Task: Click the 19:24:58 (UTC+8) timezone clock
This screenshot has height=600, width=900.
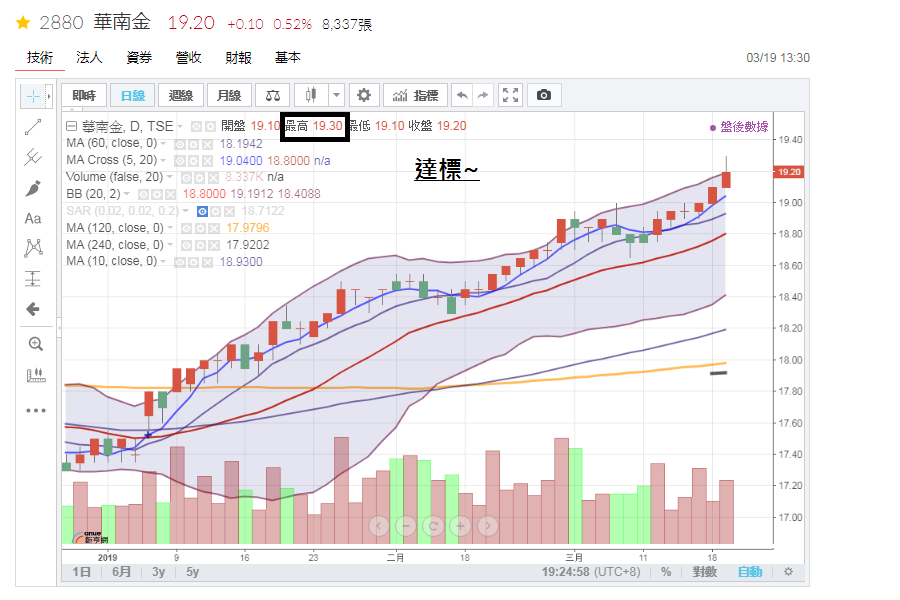Action: tap(591, 572)
